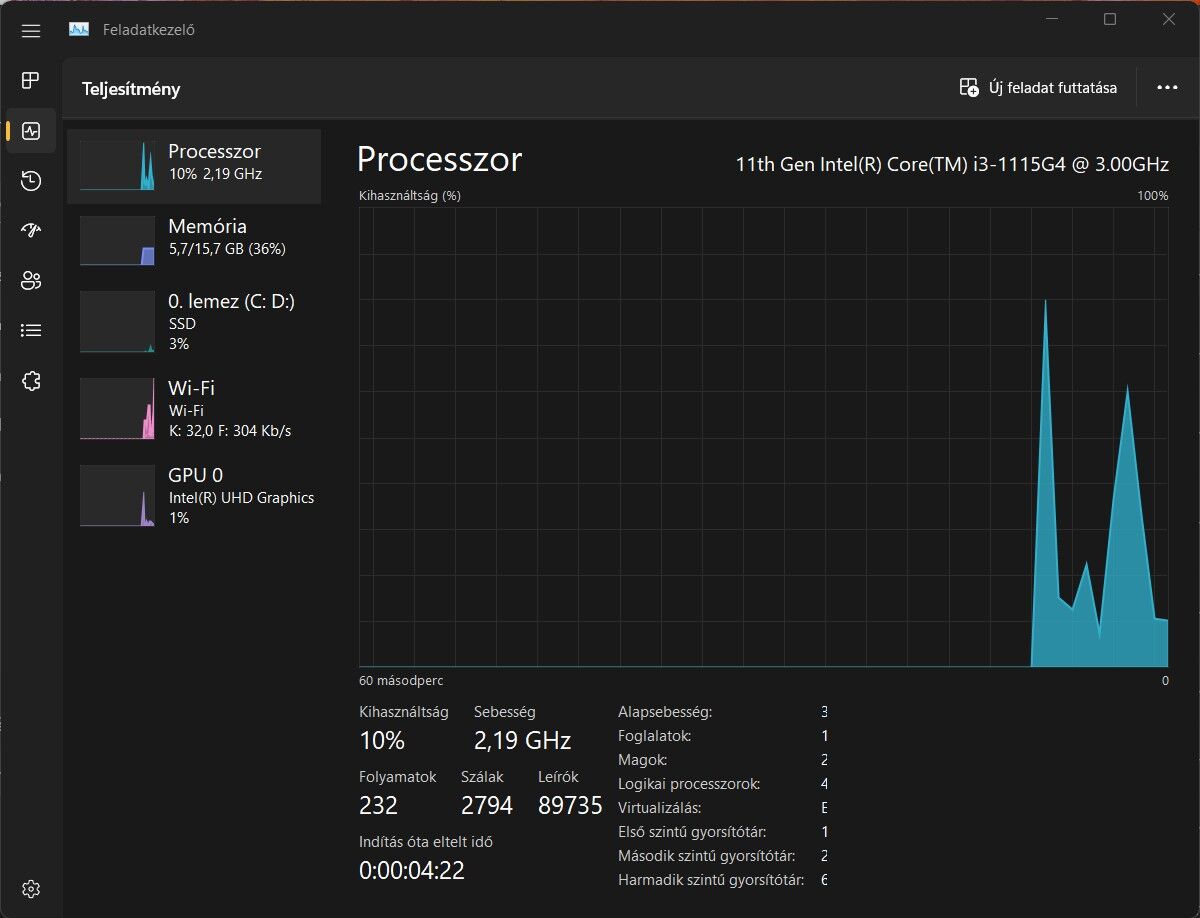This screenshot has height=918, width=1200.
Task: Select the GPU 0 resource entry
Action: (194, 495)
